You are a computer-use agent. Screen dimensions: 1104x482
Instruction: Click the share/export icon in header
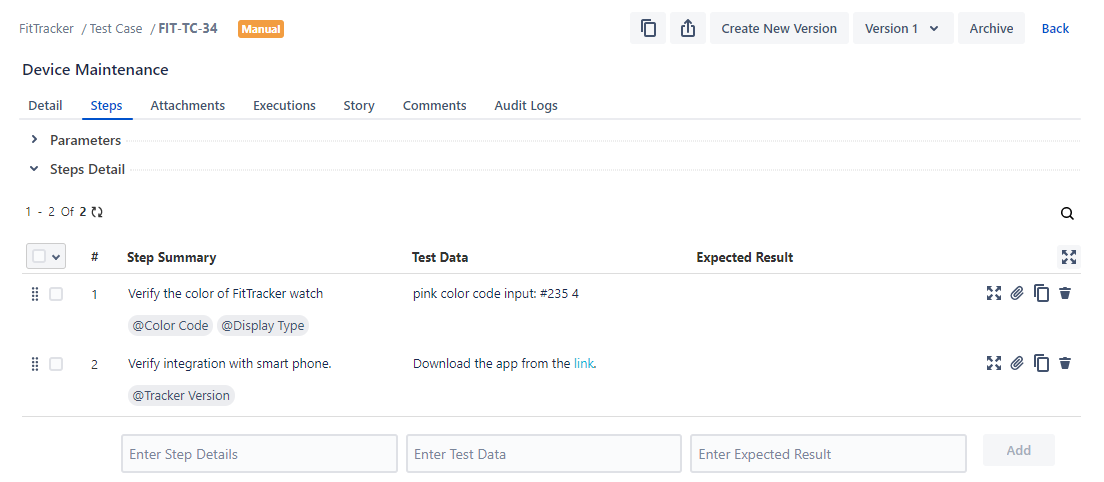coord(688,29)
